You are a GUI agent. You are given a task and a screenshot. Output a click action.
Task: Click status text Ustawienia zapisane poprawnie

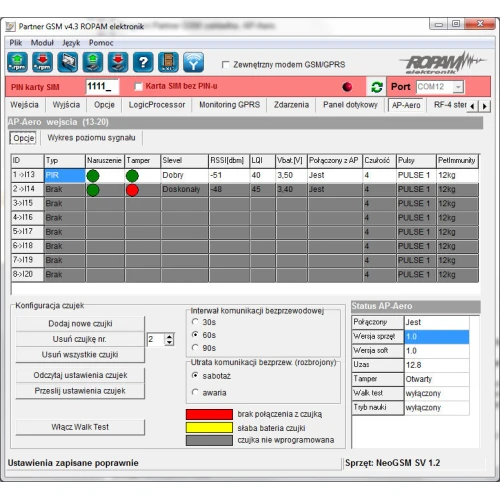click(x=73, y=463)
